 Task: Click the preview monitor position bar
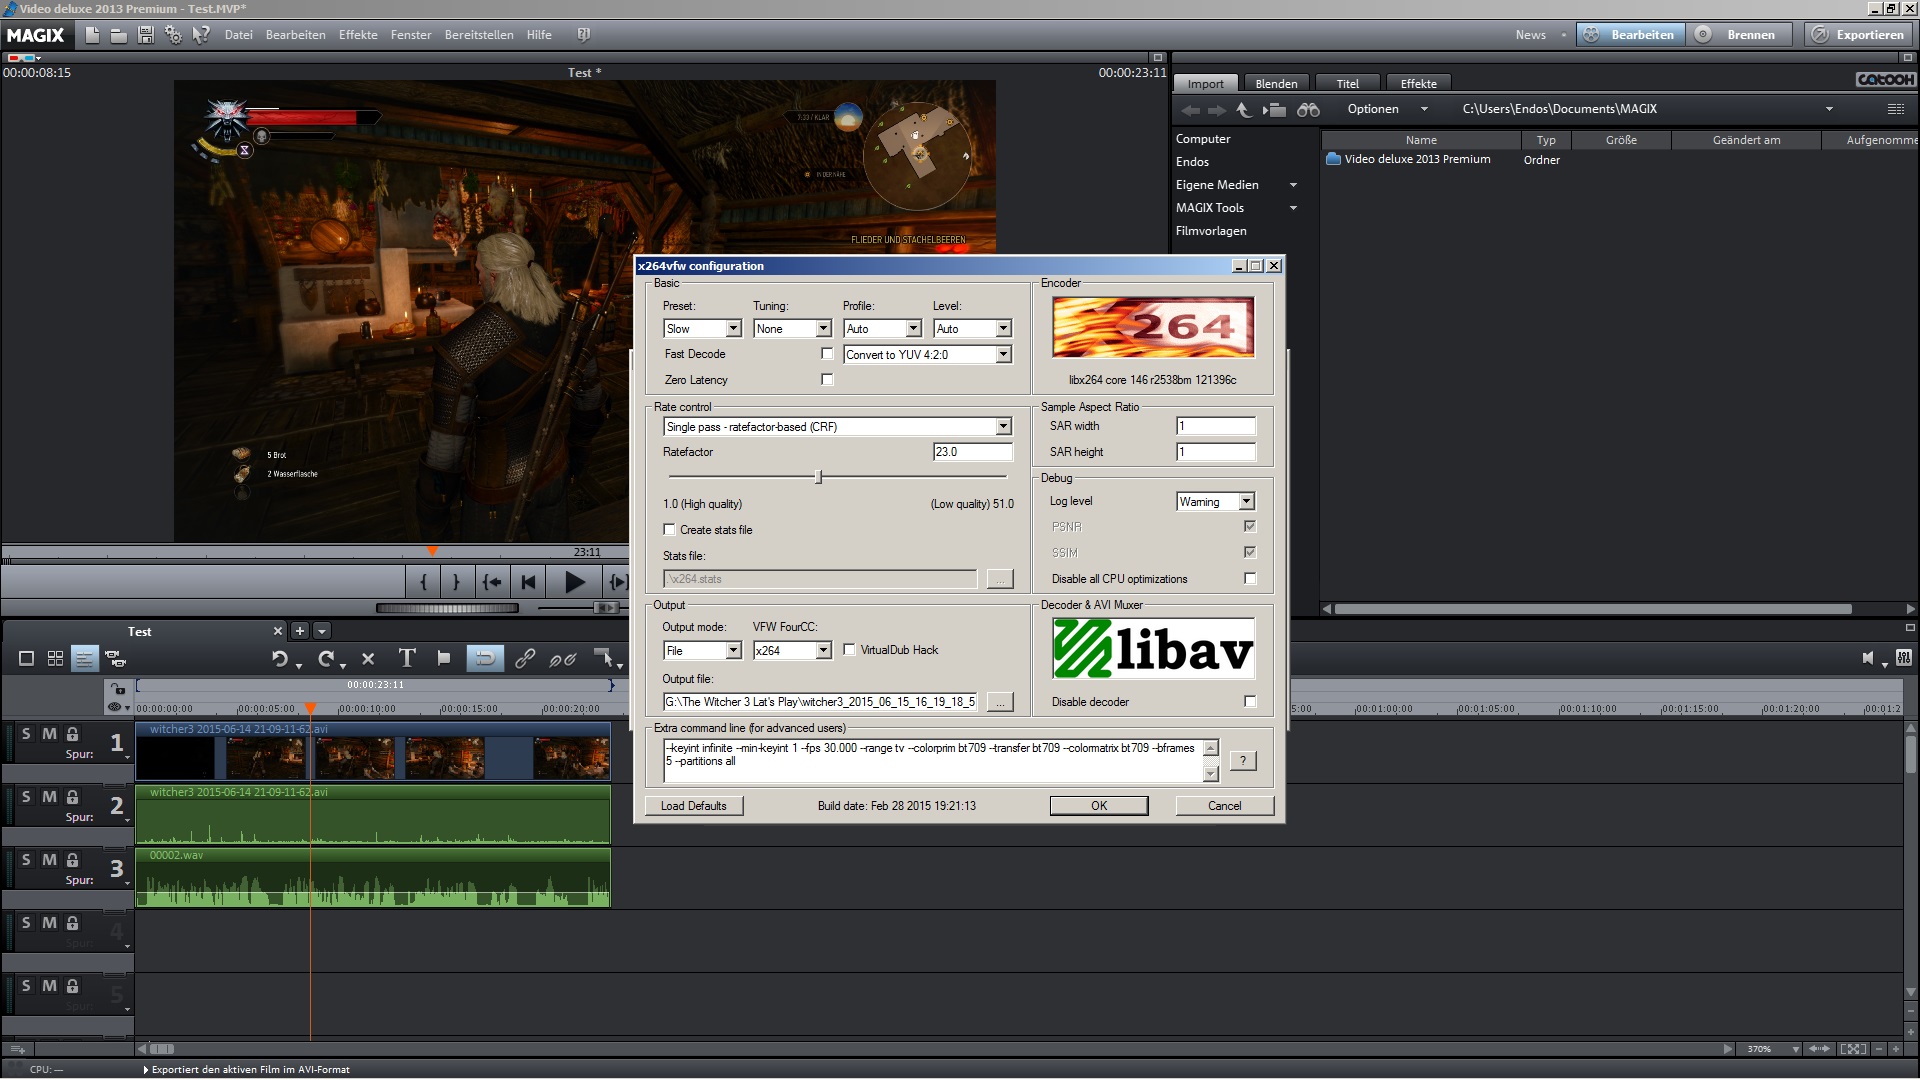click(x=315, y=552)
